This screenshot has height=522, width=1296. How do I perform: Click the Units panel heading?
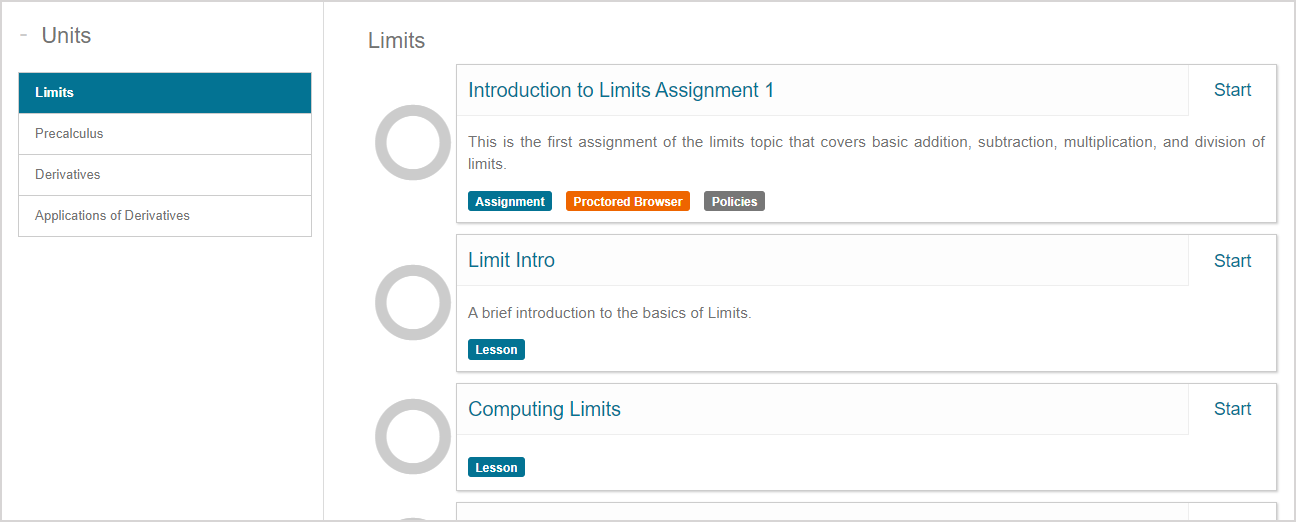pos(66,36)
